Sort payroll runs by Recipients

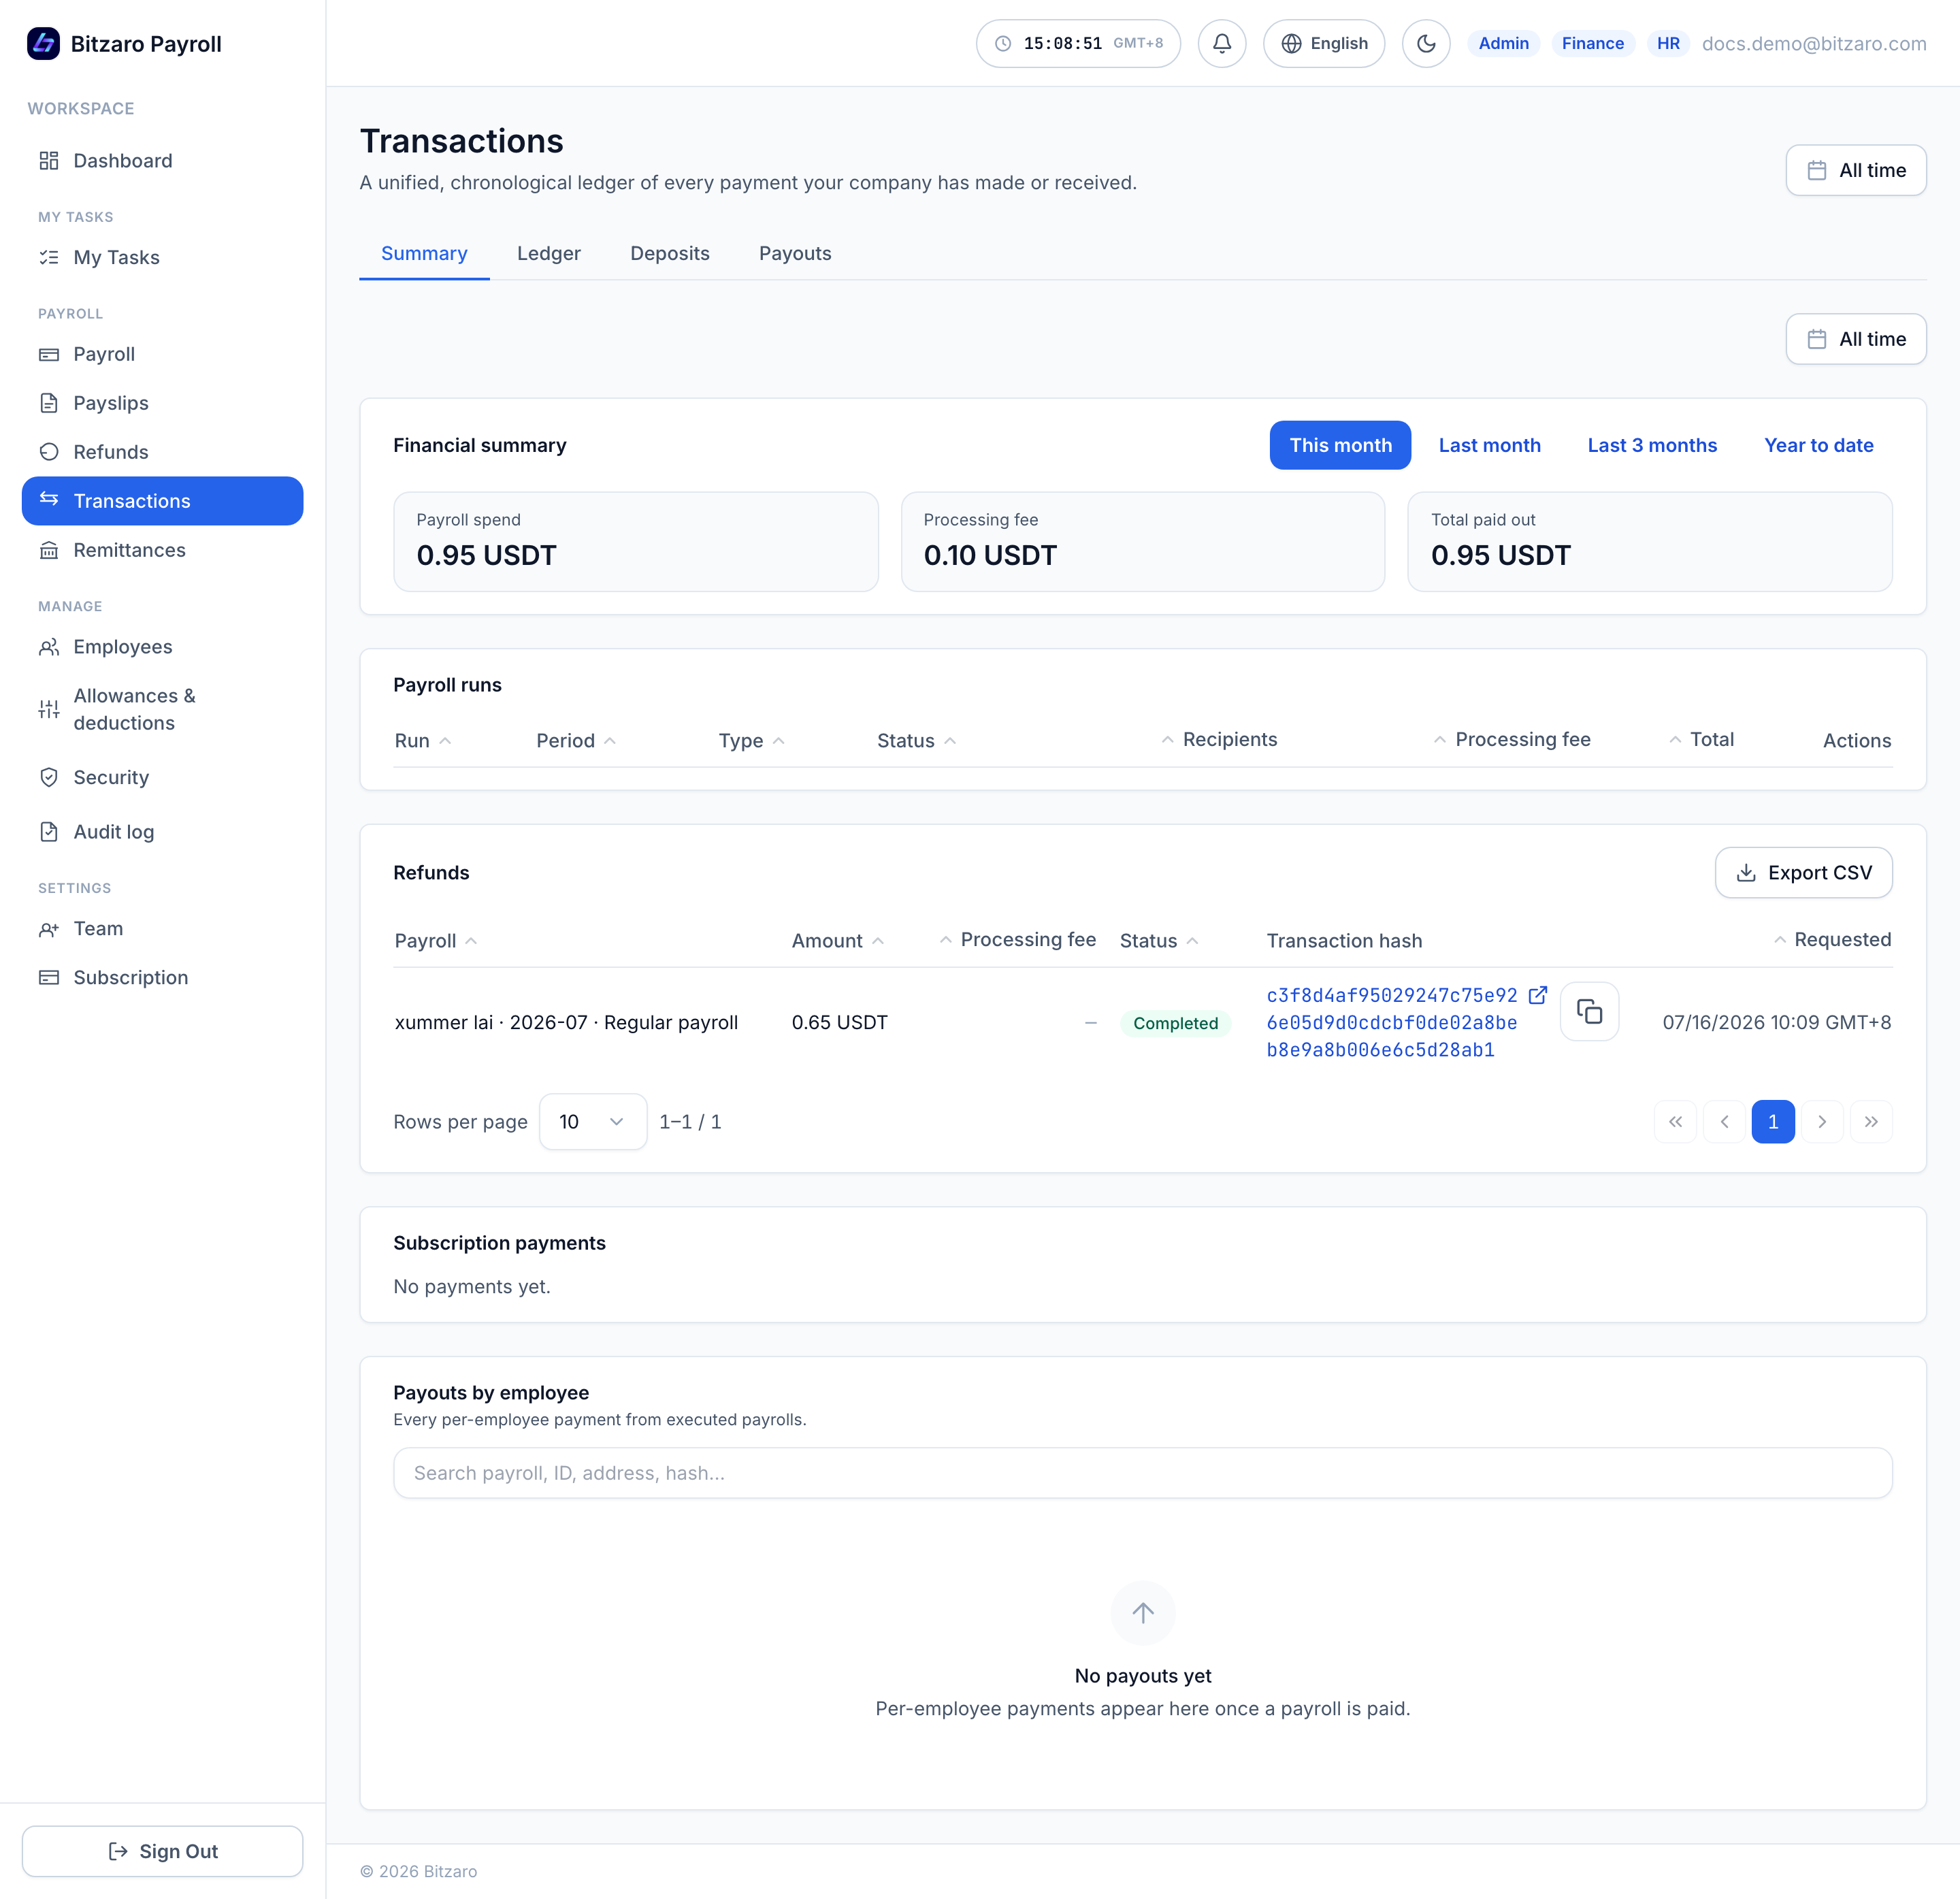[x=1219, y=740]
